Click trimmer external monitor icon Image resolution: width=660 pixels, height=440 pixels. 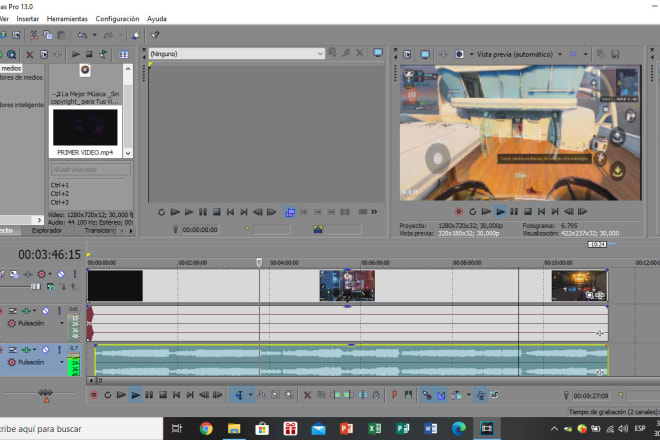coord(378,53)
